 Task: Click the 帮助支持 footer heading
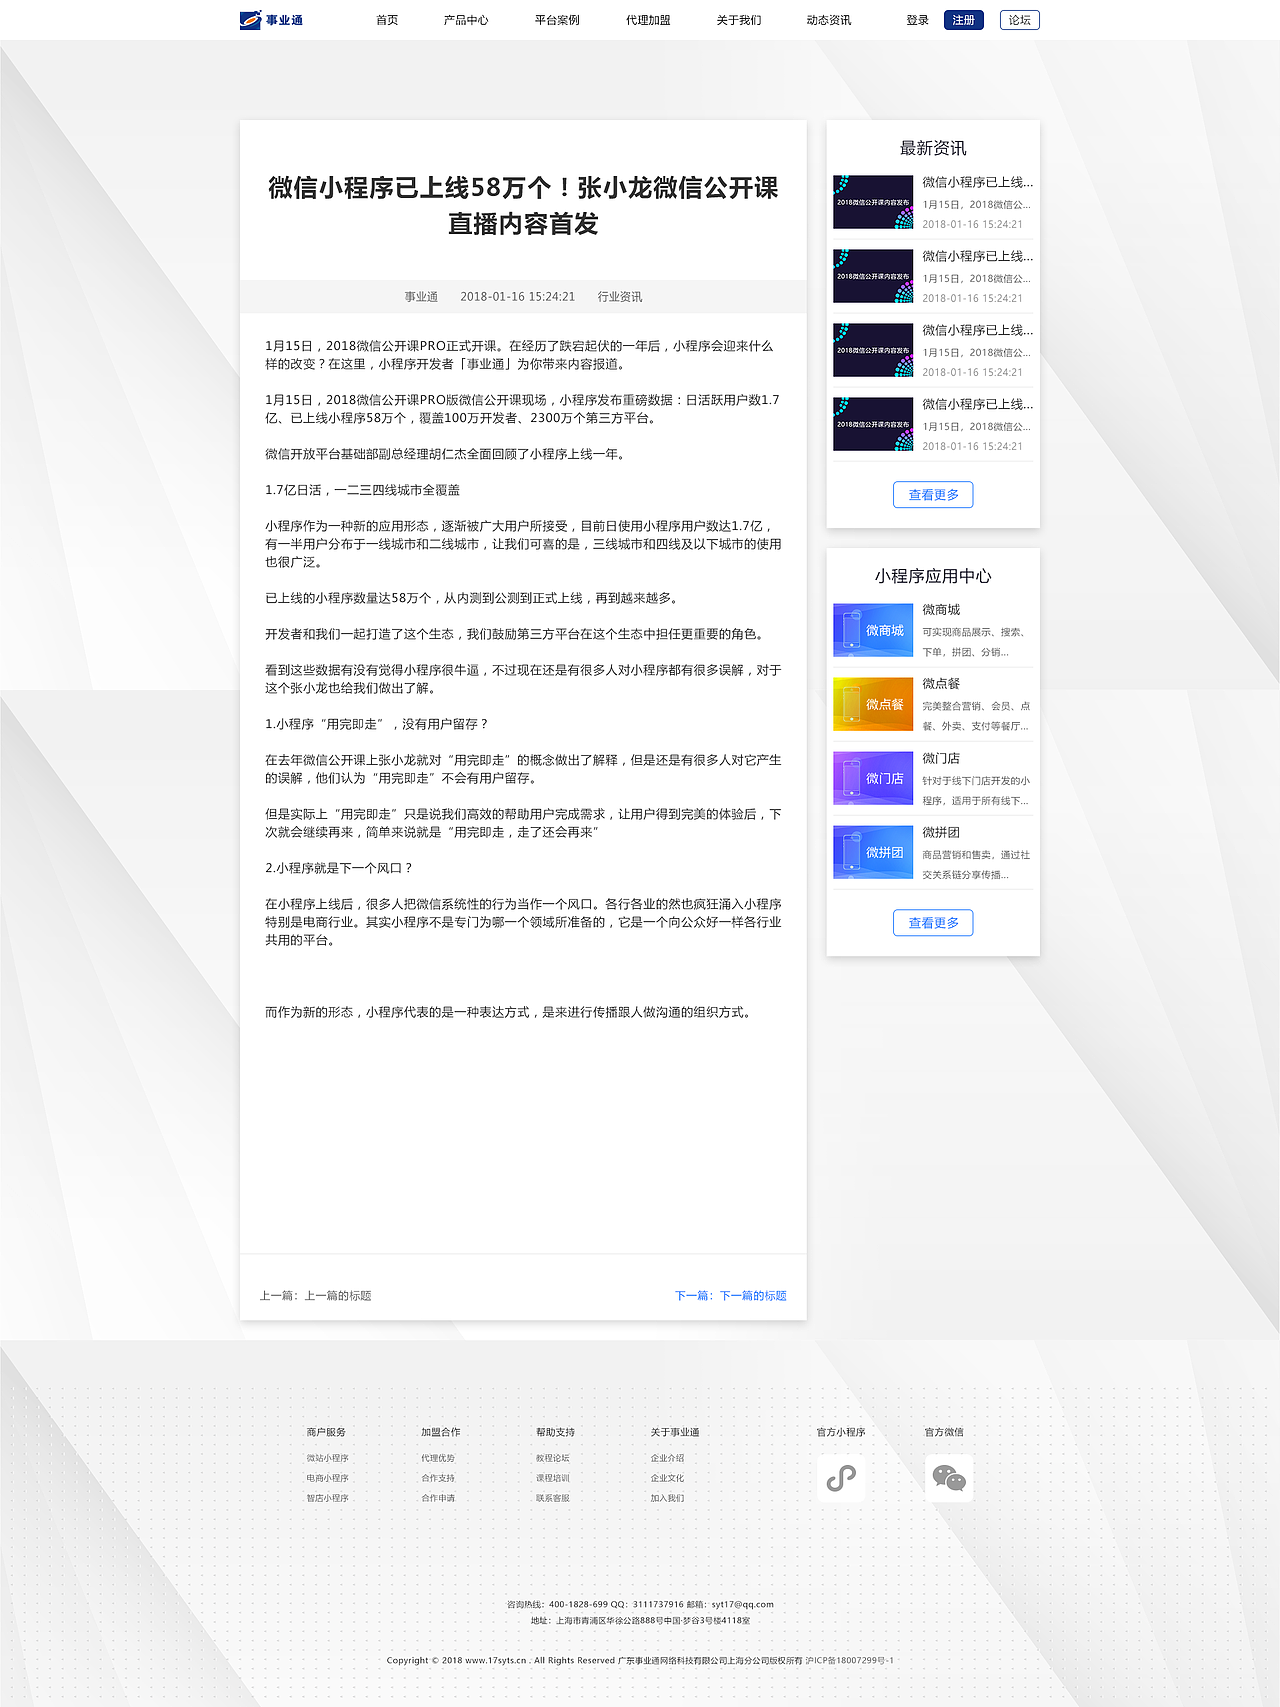[556, 1432]
